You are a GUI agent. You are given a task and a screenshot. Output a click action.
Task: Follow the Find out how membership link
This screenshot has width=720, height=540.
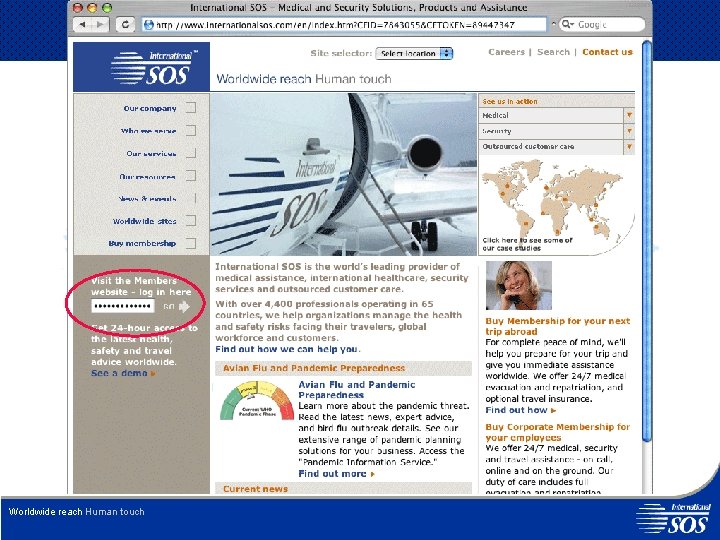point(521,410)
